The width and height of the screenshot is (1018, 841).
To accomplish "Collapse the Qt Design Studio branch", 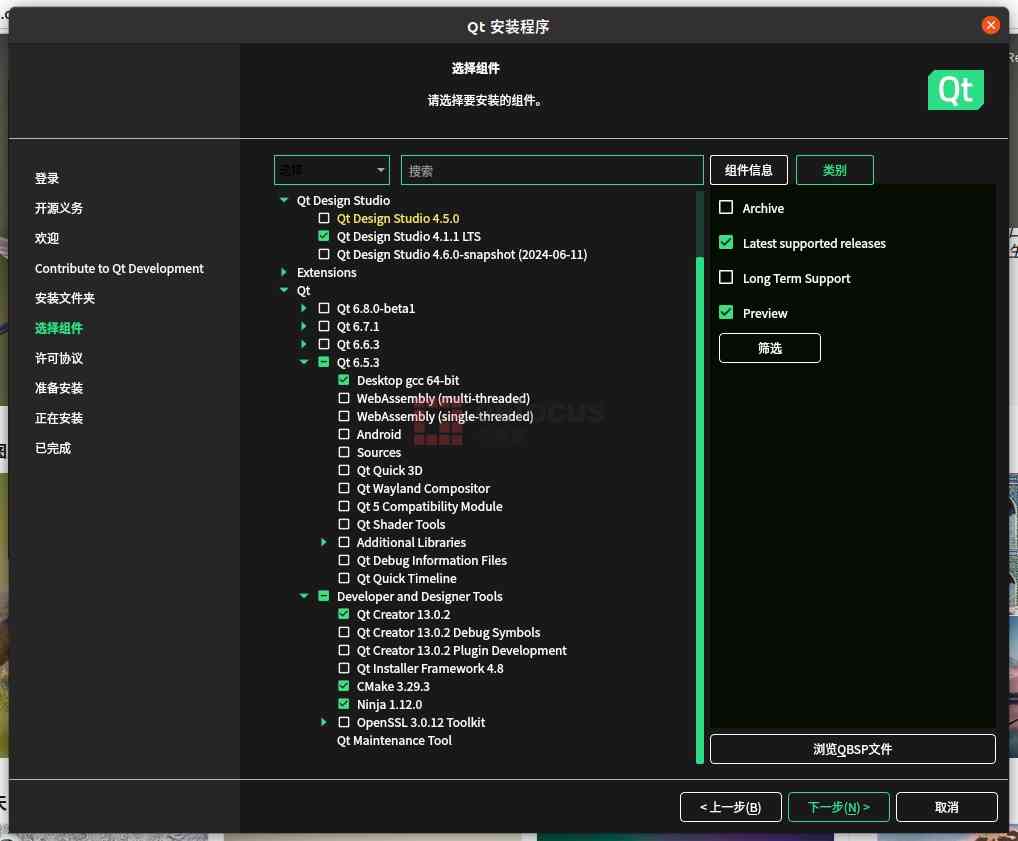I will [283, 200].
